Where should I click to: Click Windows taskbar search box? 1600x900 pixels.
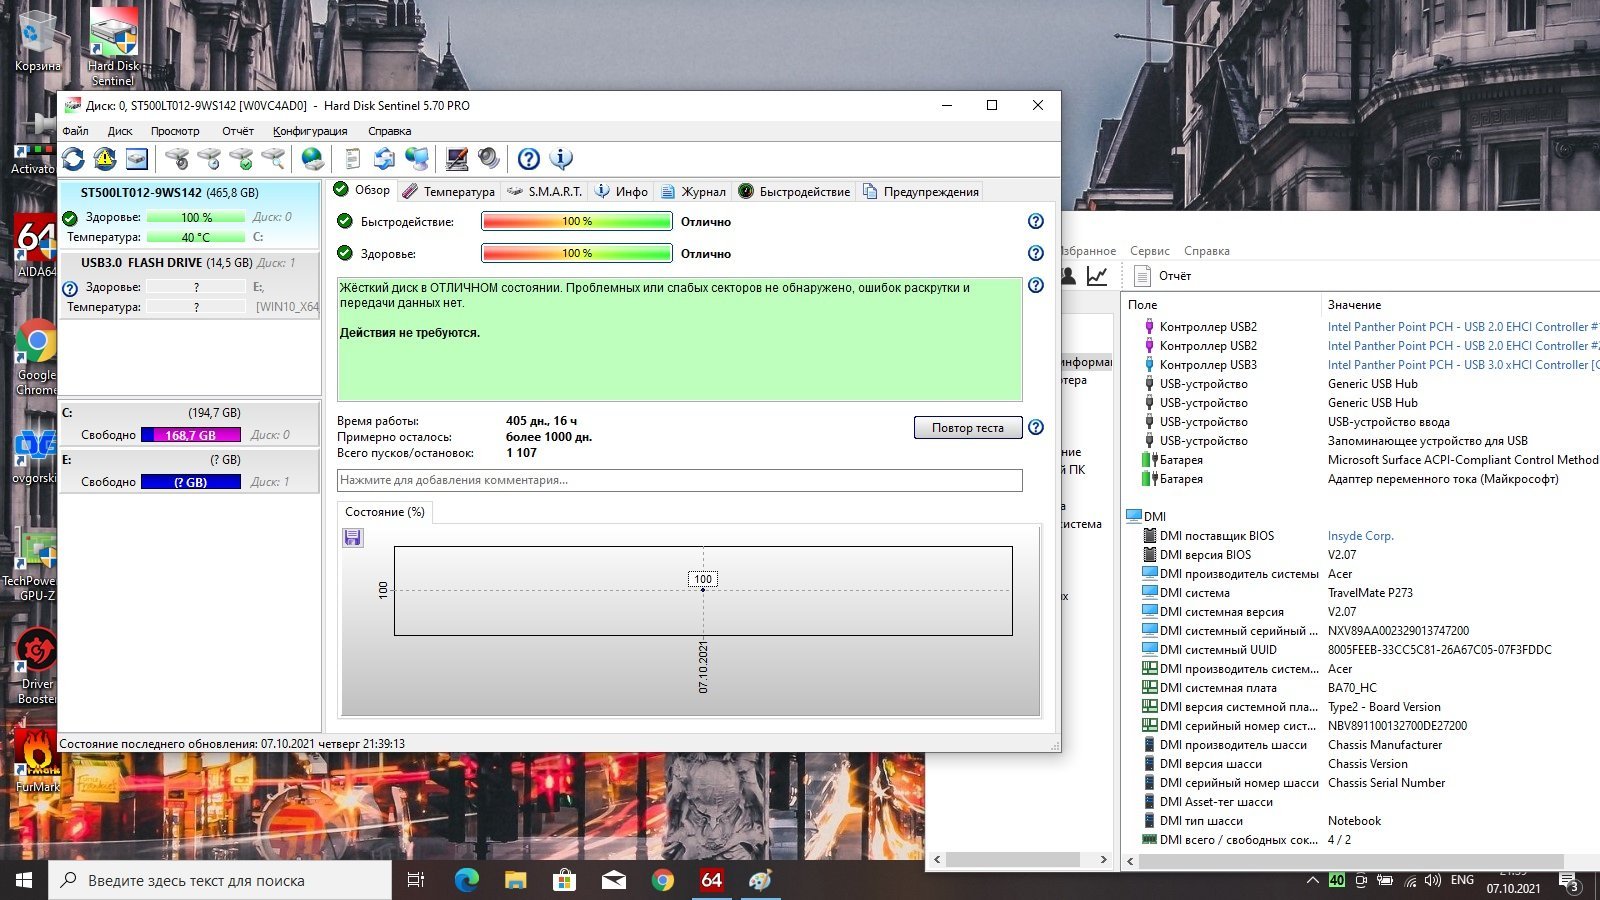tap(220, 880)
